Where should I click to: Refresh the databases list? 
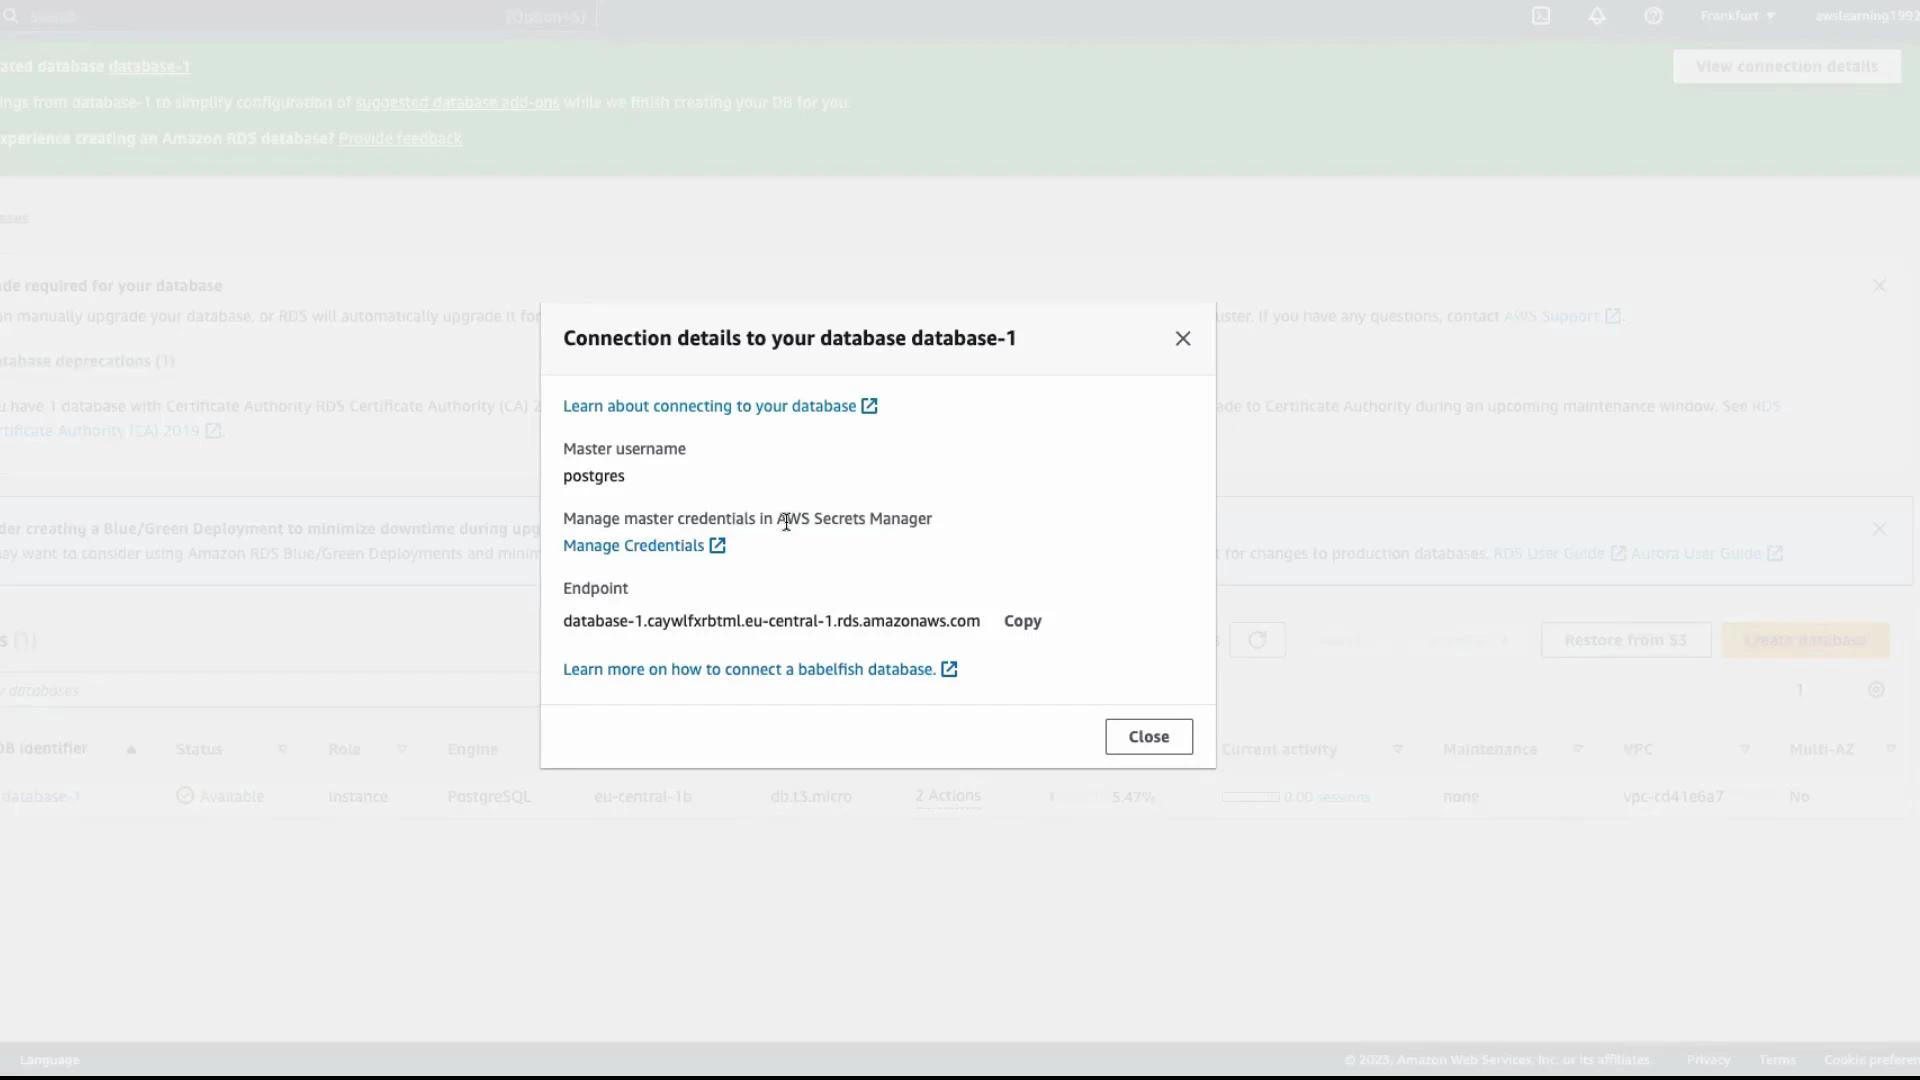[x=1257, y=640]
